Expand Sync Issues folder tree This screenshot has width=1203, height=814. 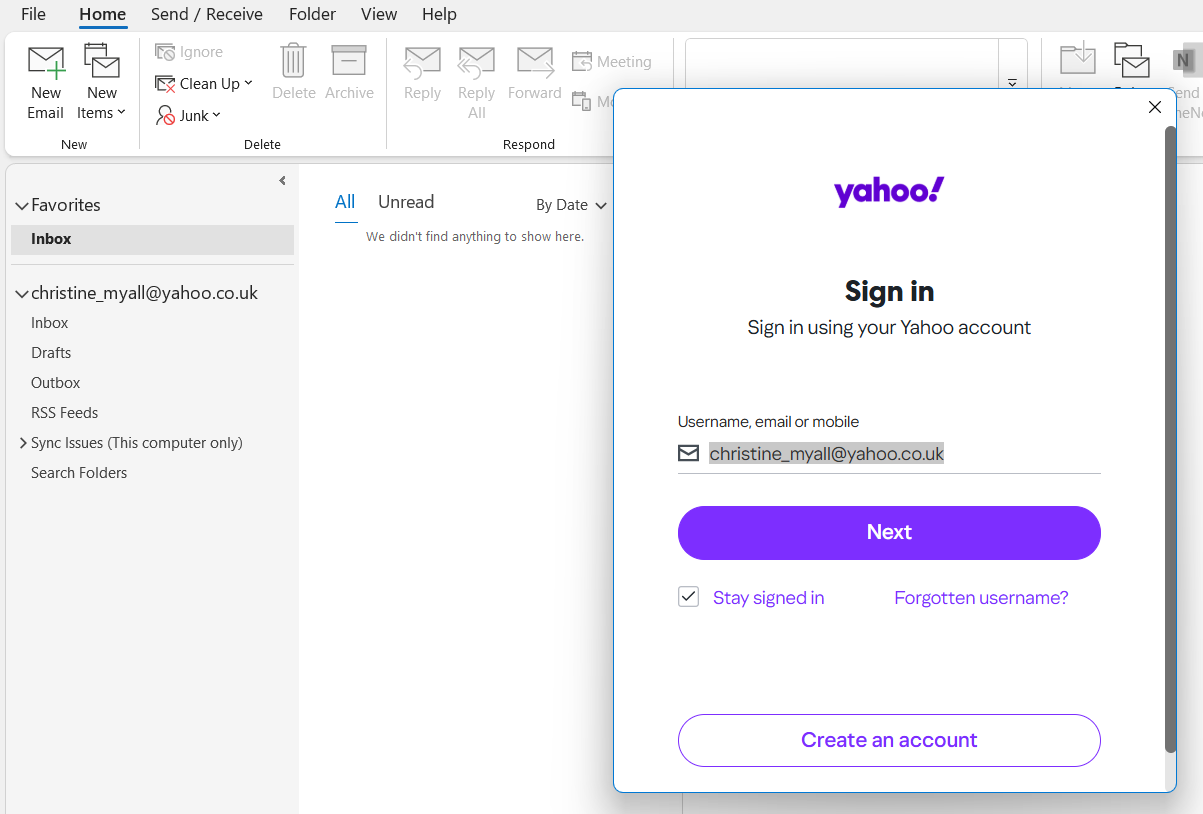(23, 442)
